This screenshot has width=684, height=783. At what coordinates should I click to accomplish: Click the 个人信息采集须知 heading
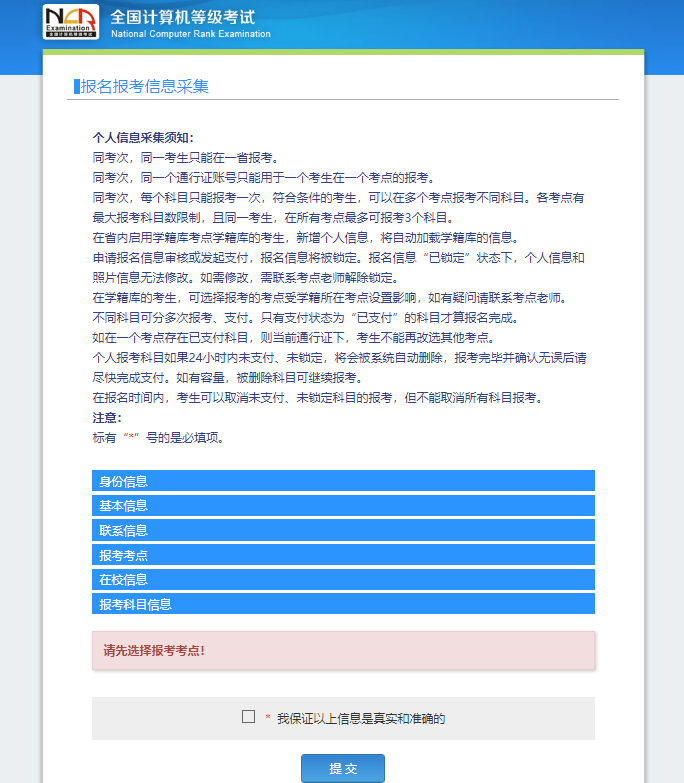tap(143, 138)
